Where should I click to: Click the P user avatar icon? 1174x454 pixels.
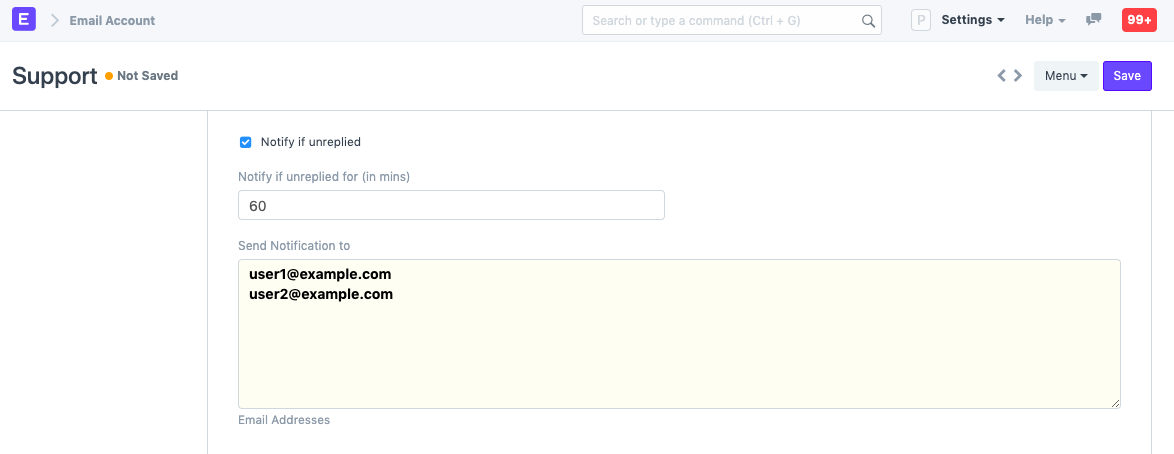pyautogui.click(x=921, y=20)
